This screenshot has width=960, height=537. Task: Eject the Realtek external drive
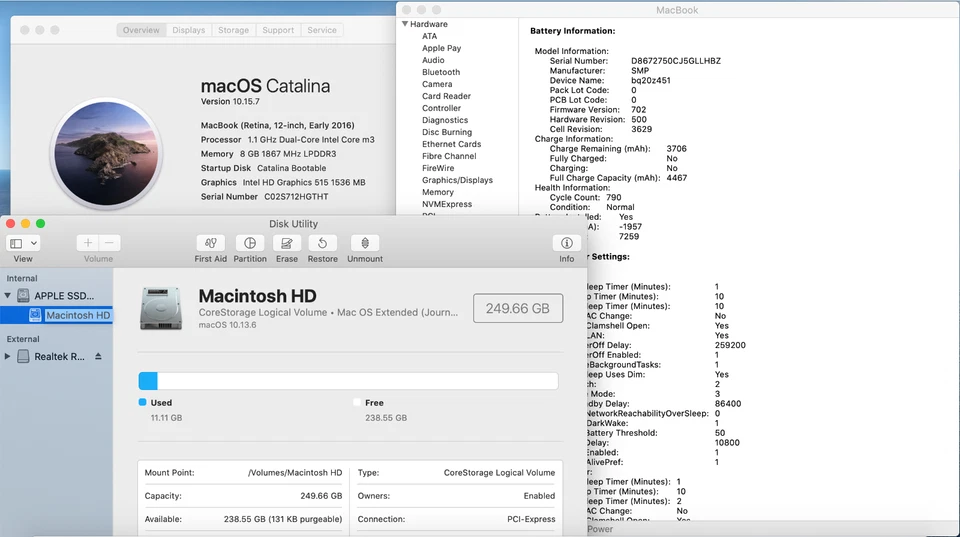click(x=98, y=356)
